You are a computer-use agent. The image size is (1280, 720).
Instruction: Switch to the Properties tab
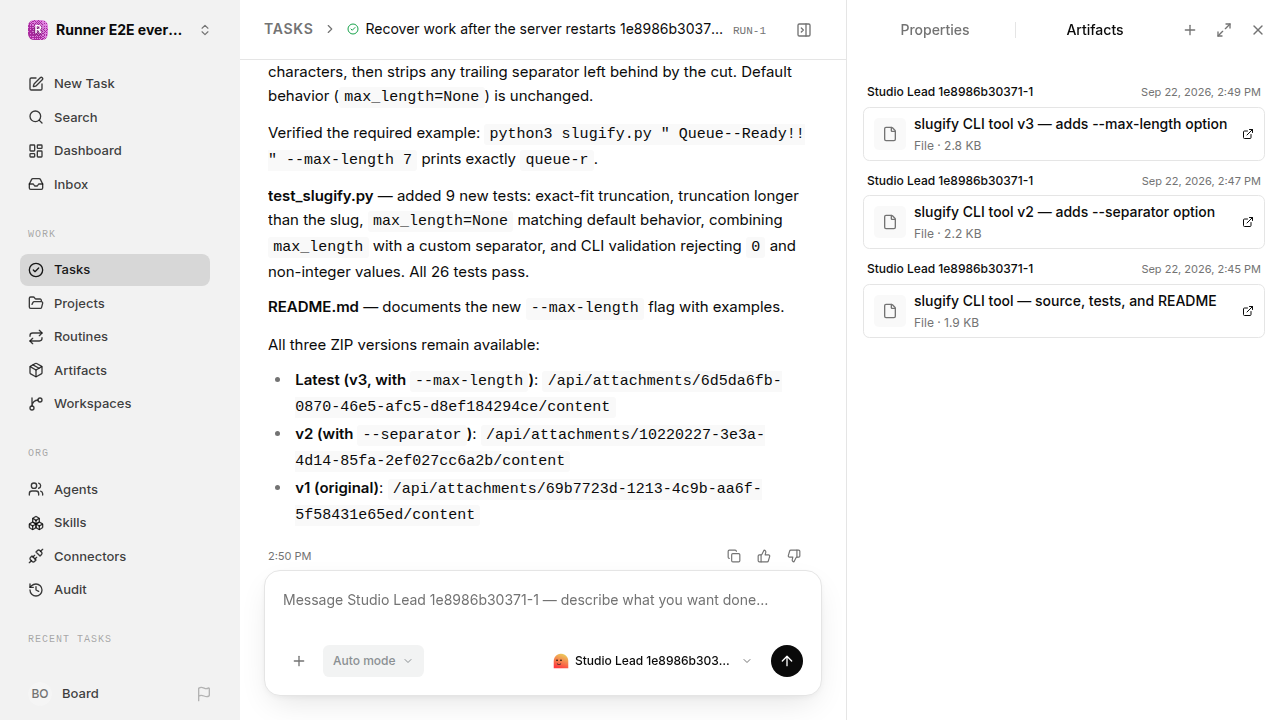tap(934, 30)
